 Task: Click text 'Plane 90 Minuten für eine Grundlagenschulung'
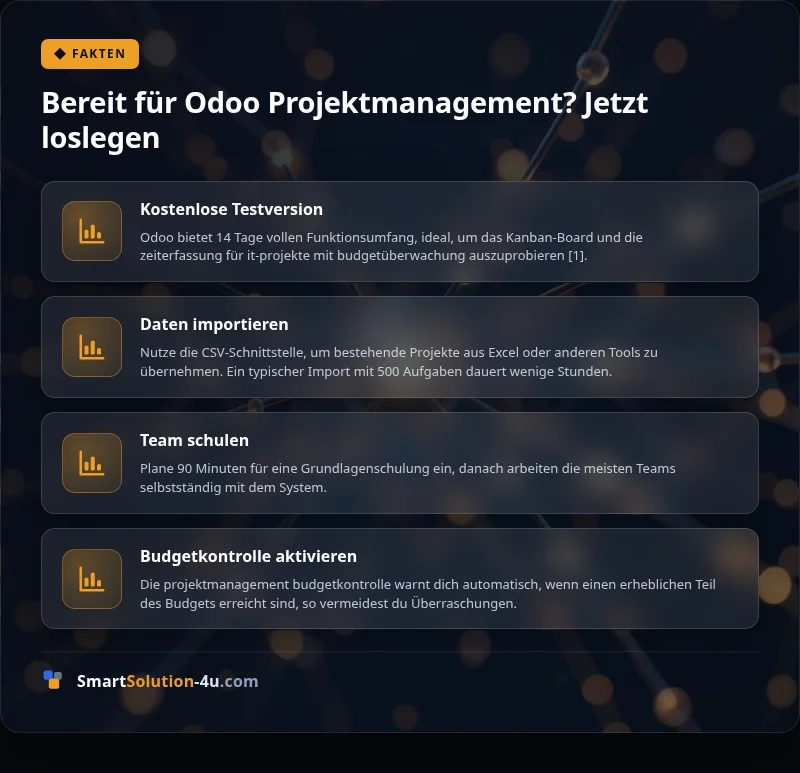(285, 468)
